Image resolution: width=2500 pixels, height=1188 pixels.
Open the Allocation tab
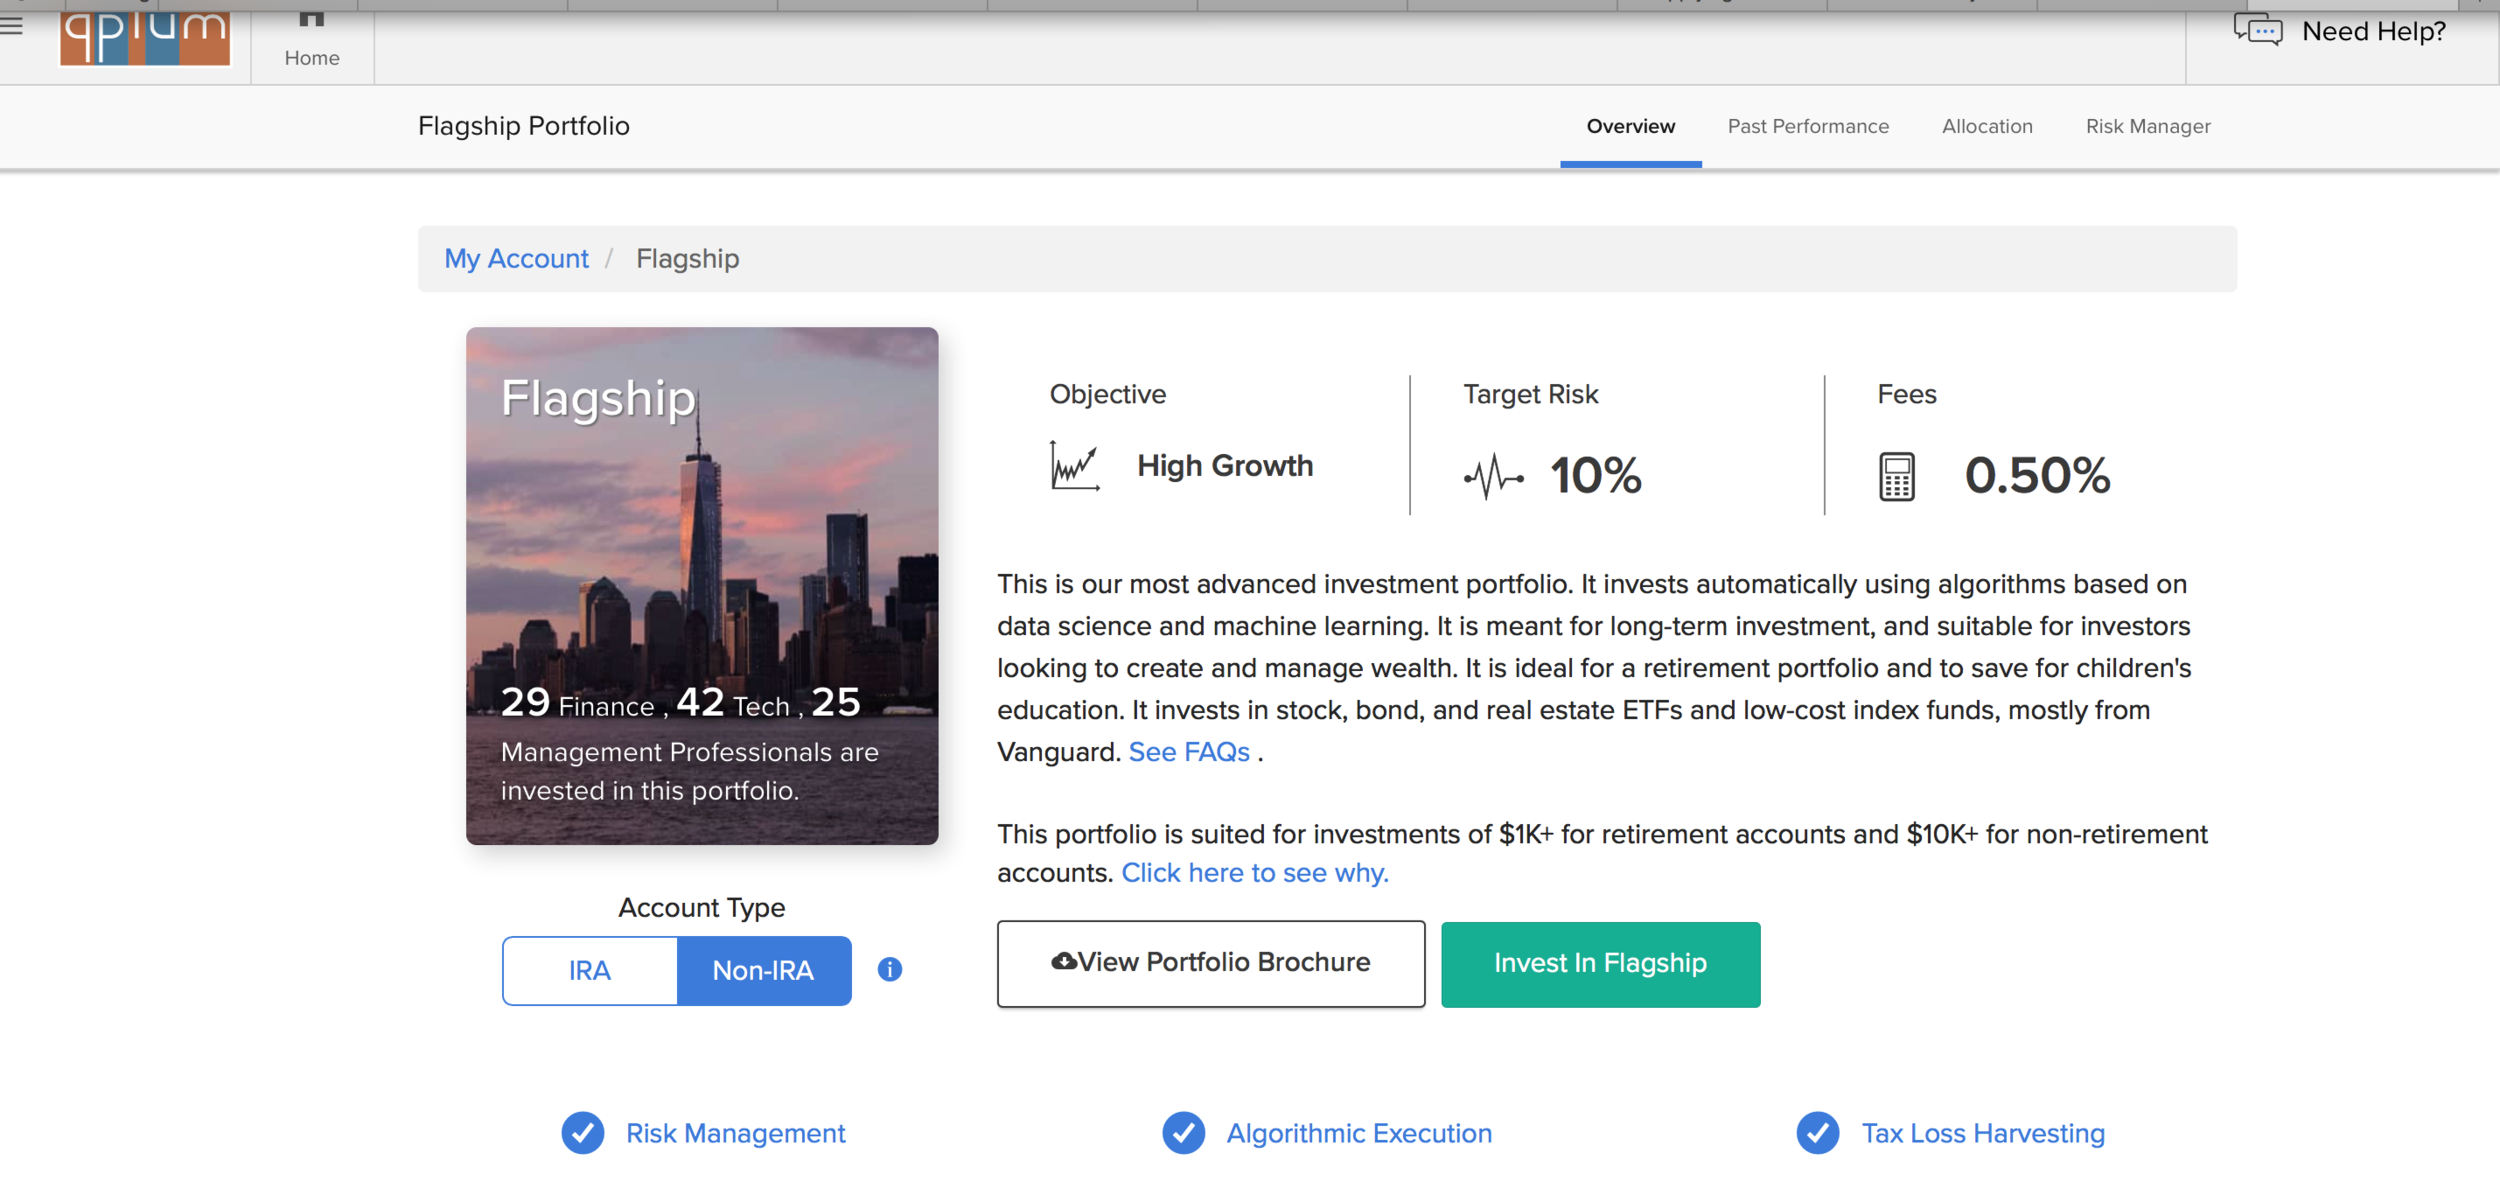tap(1987, 126)
